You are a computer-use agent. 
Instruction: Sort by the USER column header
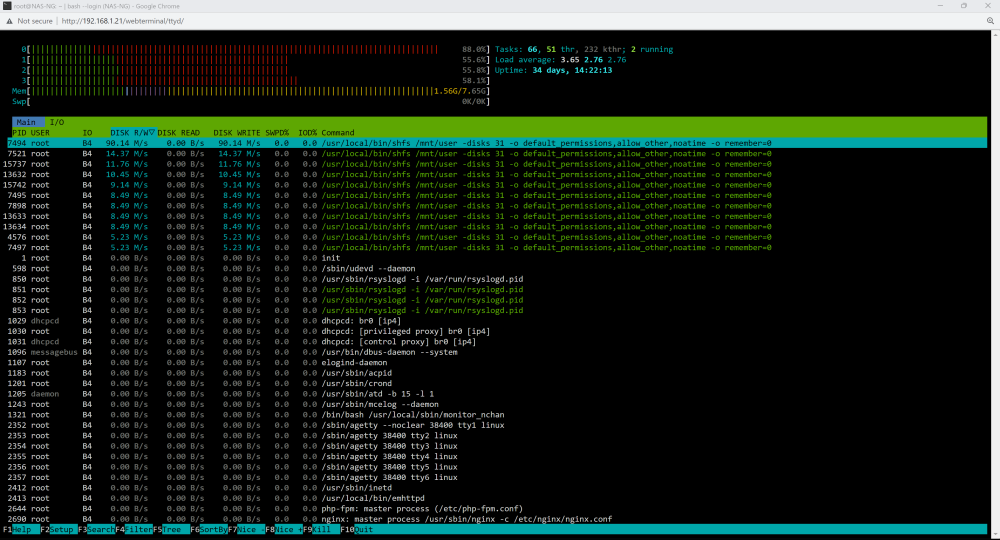40,133
